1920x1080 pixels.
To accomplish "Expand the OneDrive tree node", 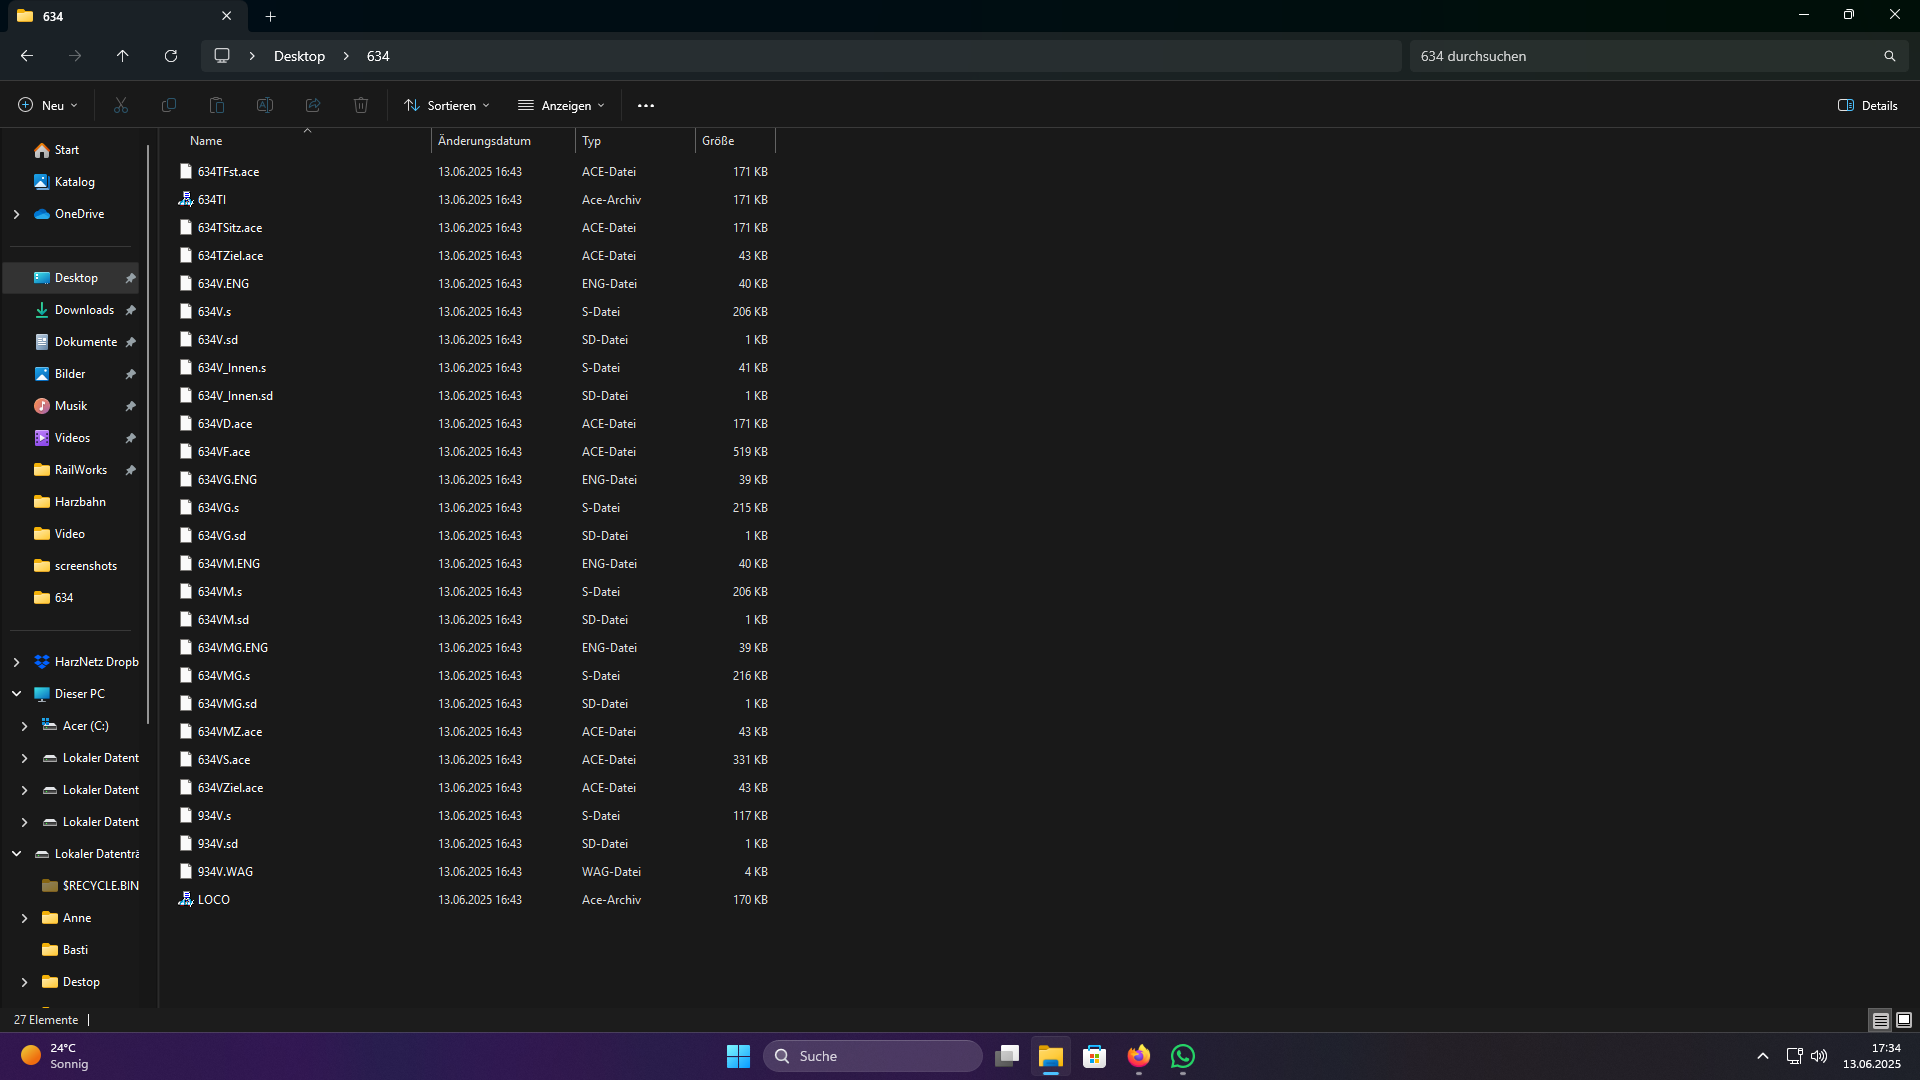I will [16, 214].
